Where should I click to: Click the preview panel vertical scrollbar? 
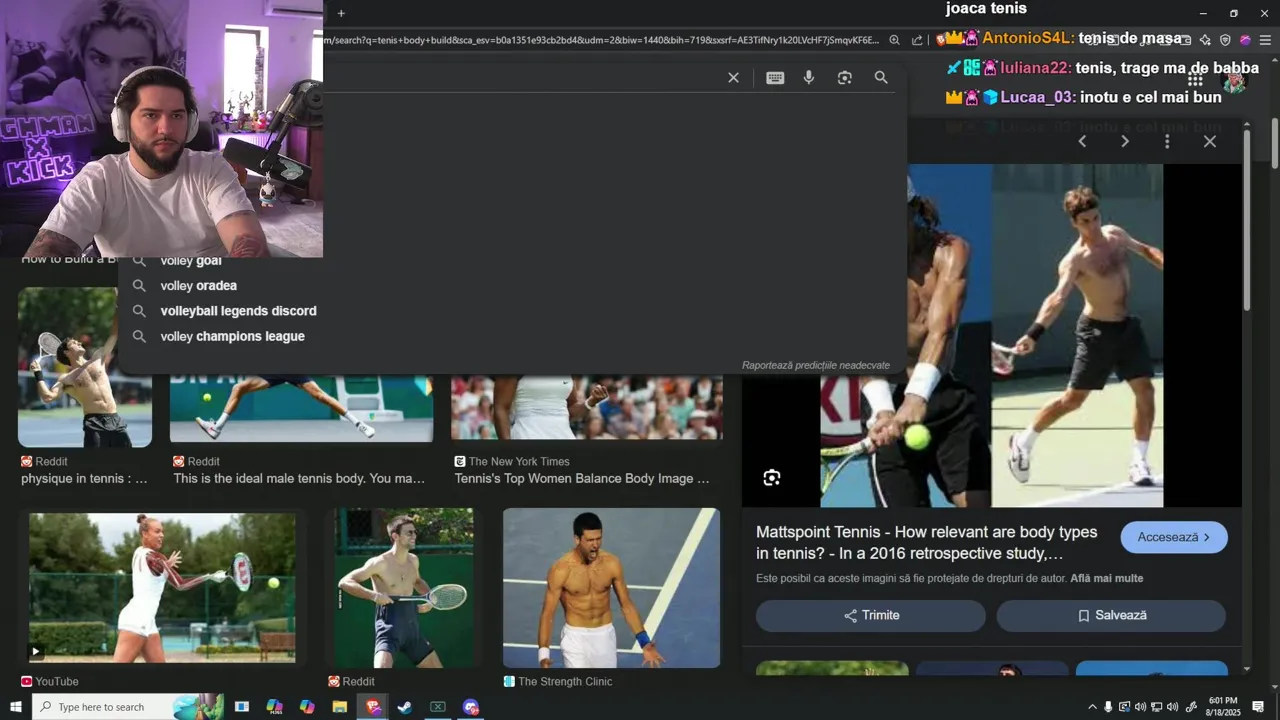(x=1247, y=220)
